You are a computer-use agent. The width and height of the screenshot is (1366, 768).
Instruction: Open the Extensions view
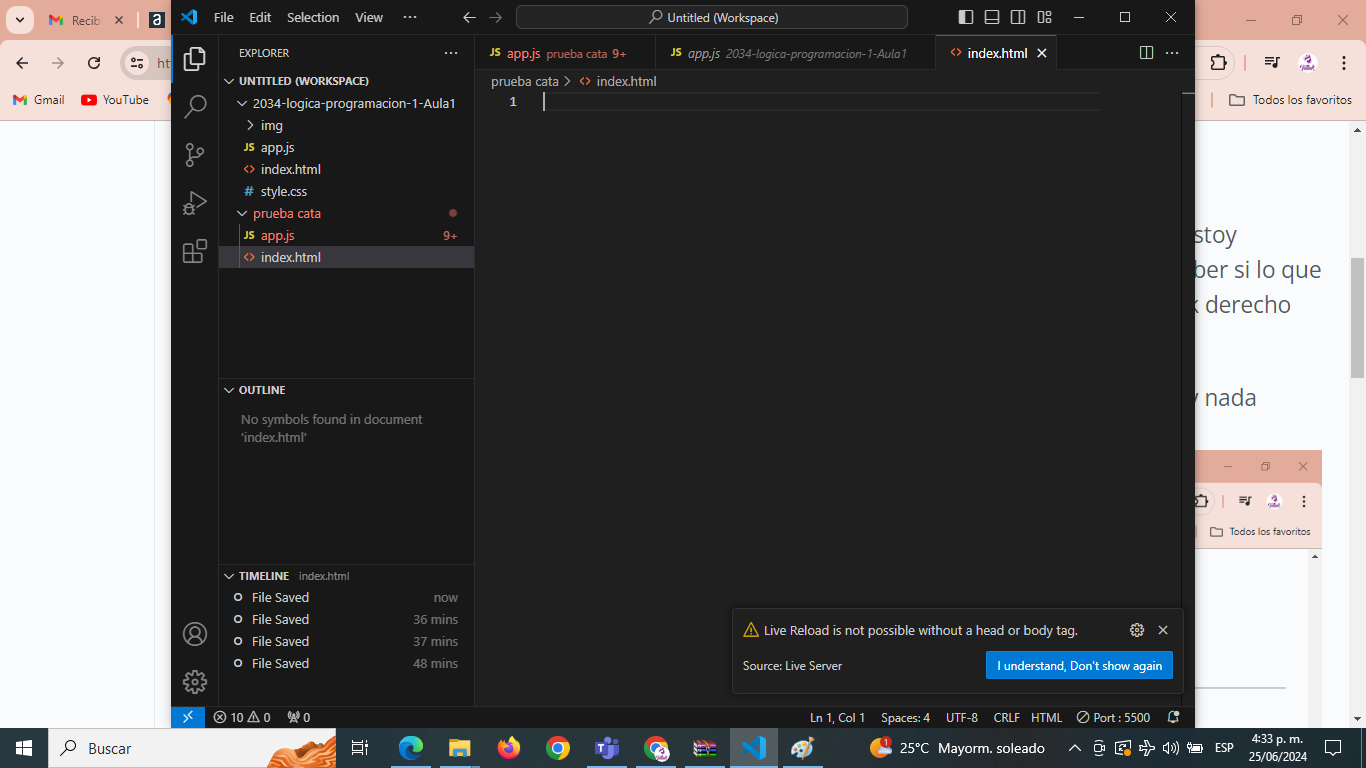pos(195,251)
